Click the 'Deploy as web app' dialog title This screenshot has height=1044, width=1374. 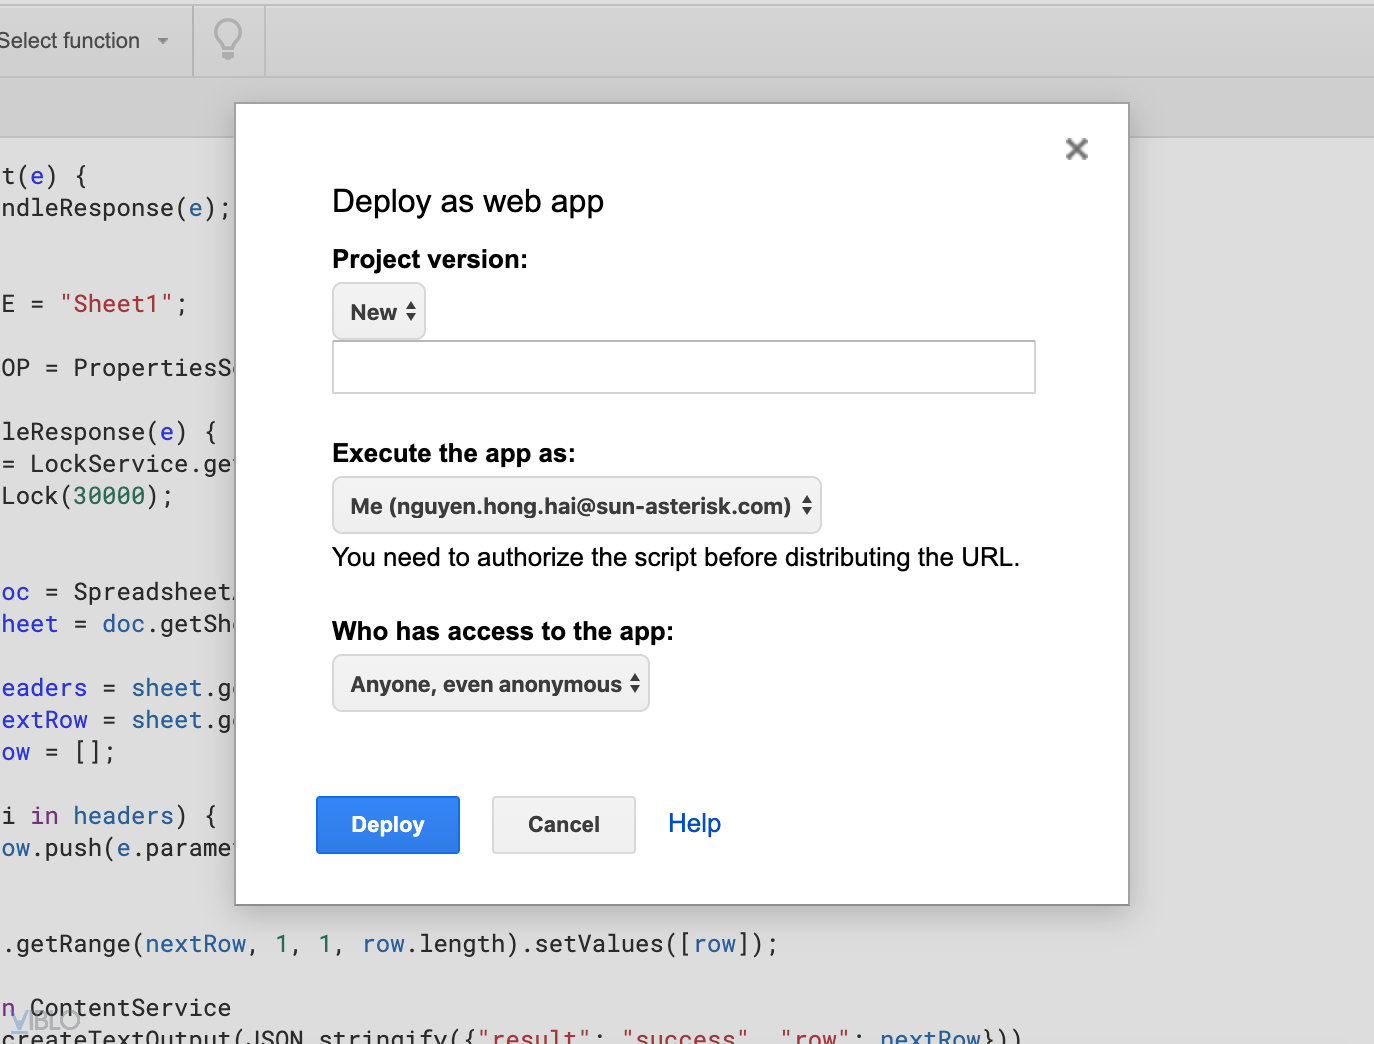pos(467,202)
